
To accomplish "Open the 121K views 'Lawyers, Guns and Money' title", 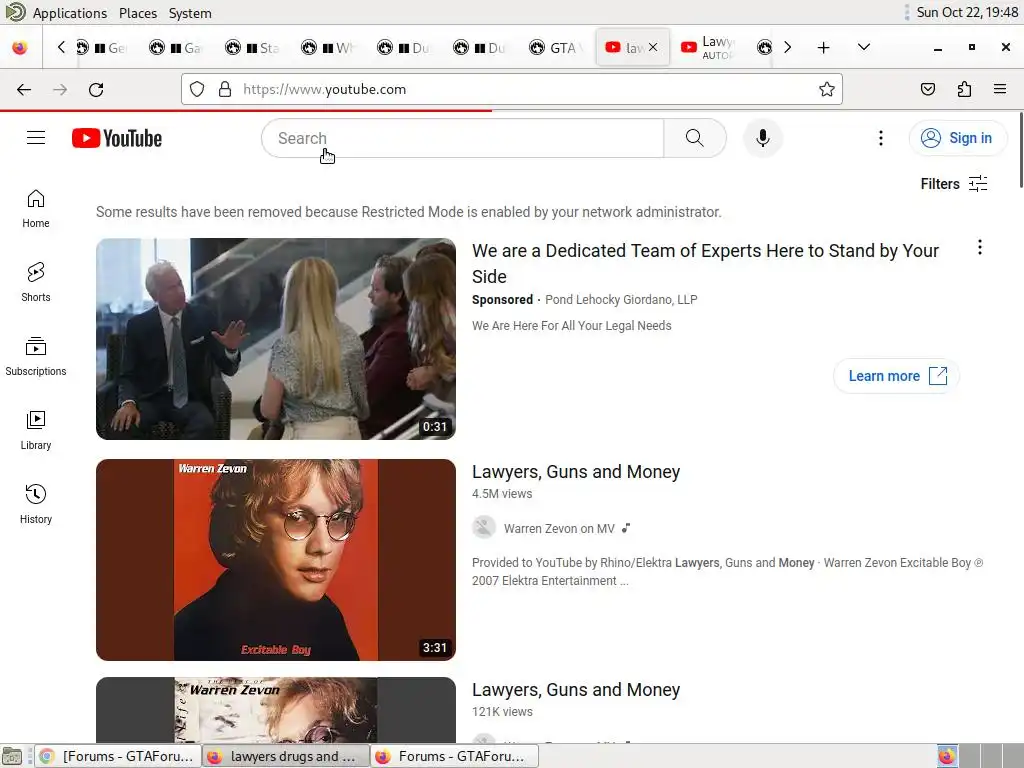I will (576, 690).
